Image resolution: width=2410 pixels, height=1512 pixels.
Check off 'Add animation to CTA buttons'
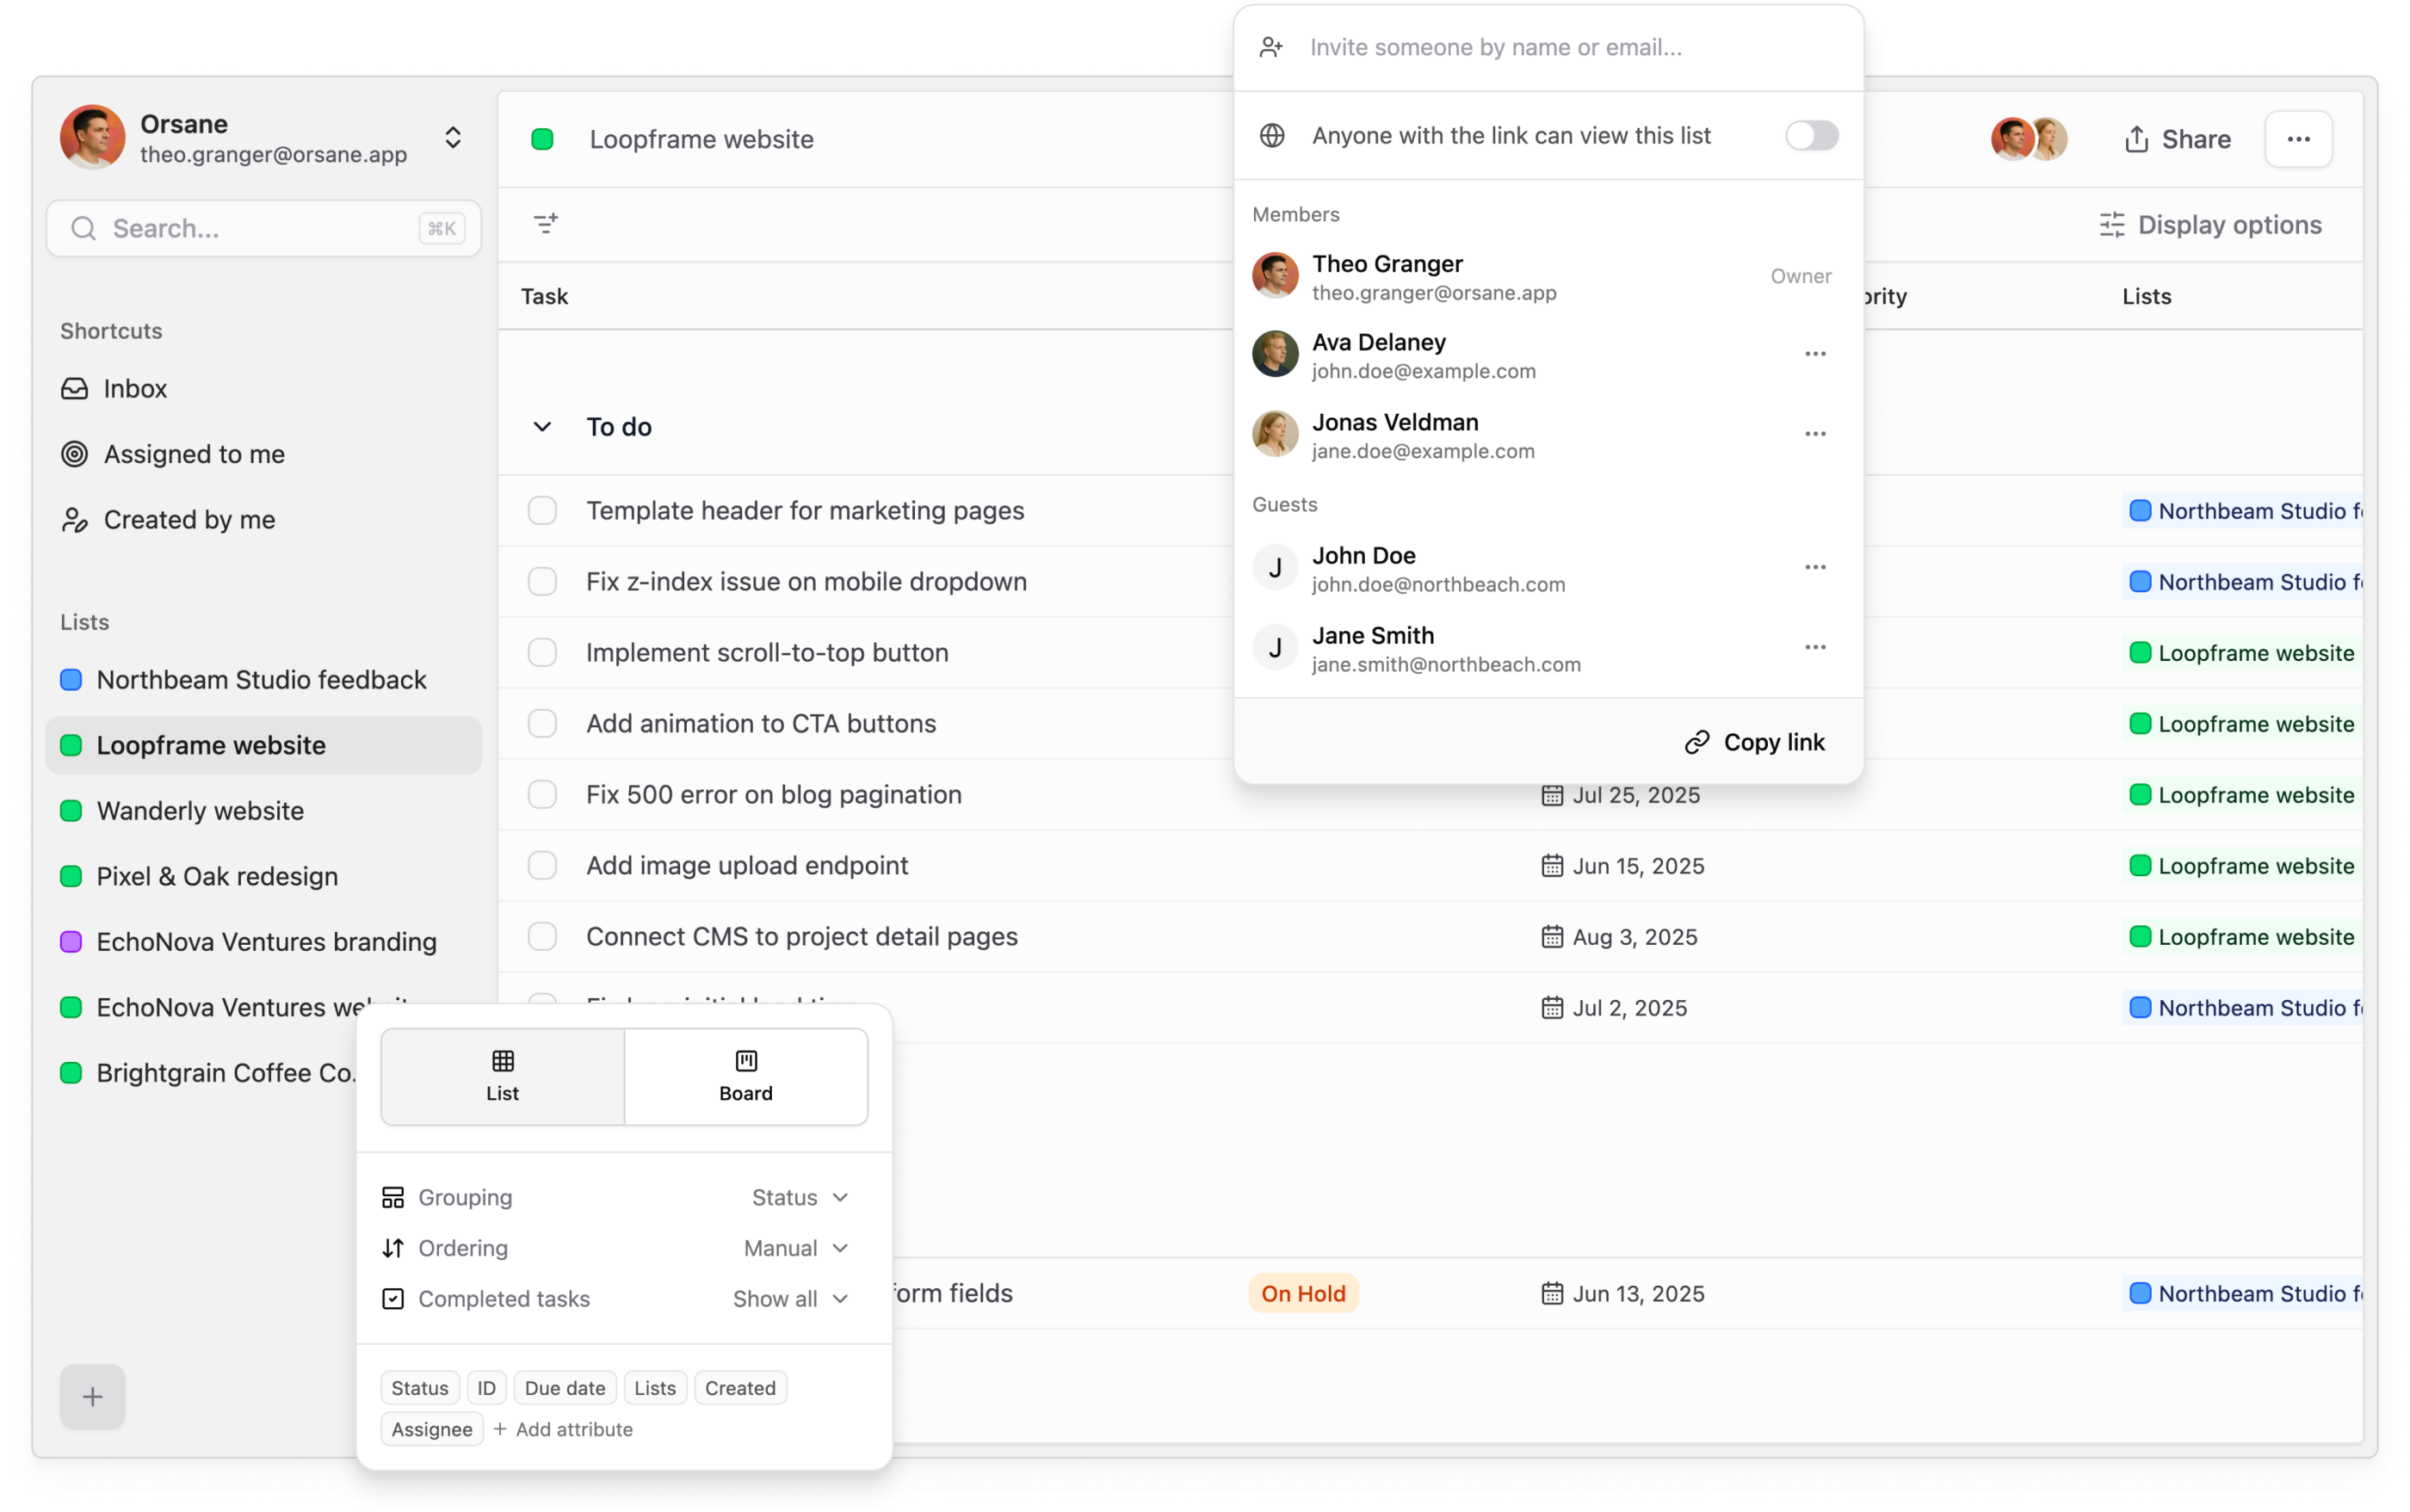pyautogui.click(x=542, y=723)
